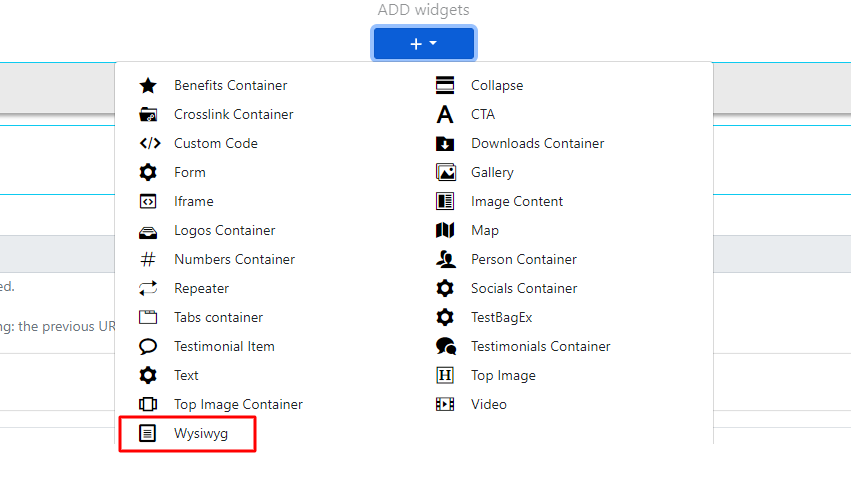Choose Iframe in the widget menu
851x483 pixels.
[x=193, y=202]
